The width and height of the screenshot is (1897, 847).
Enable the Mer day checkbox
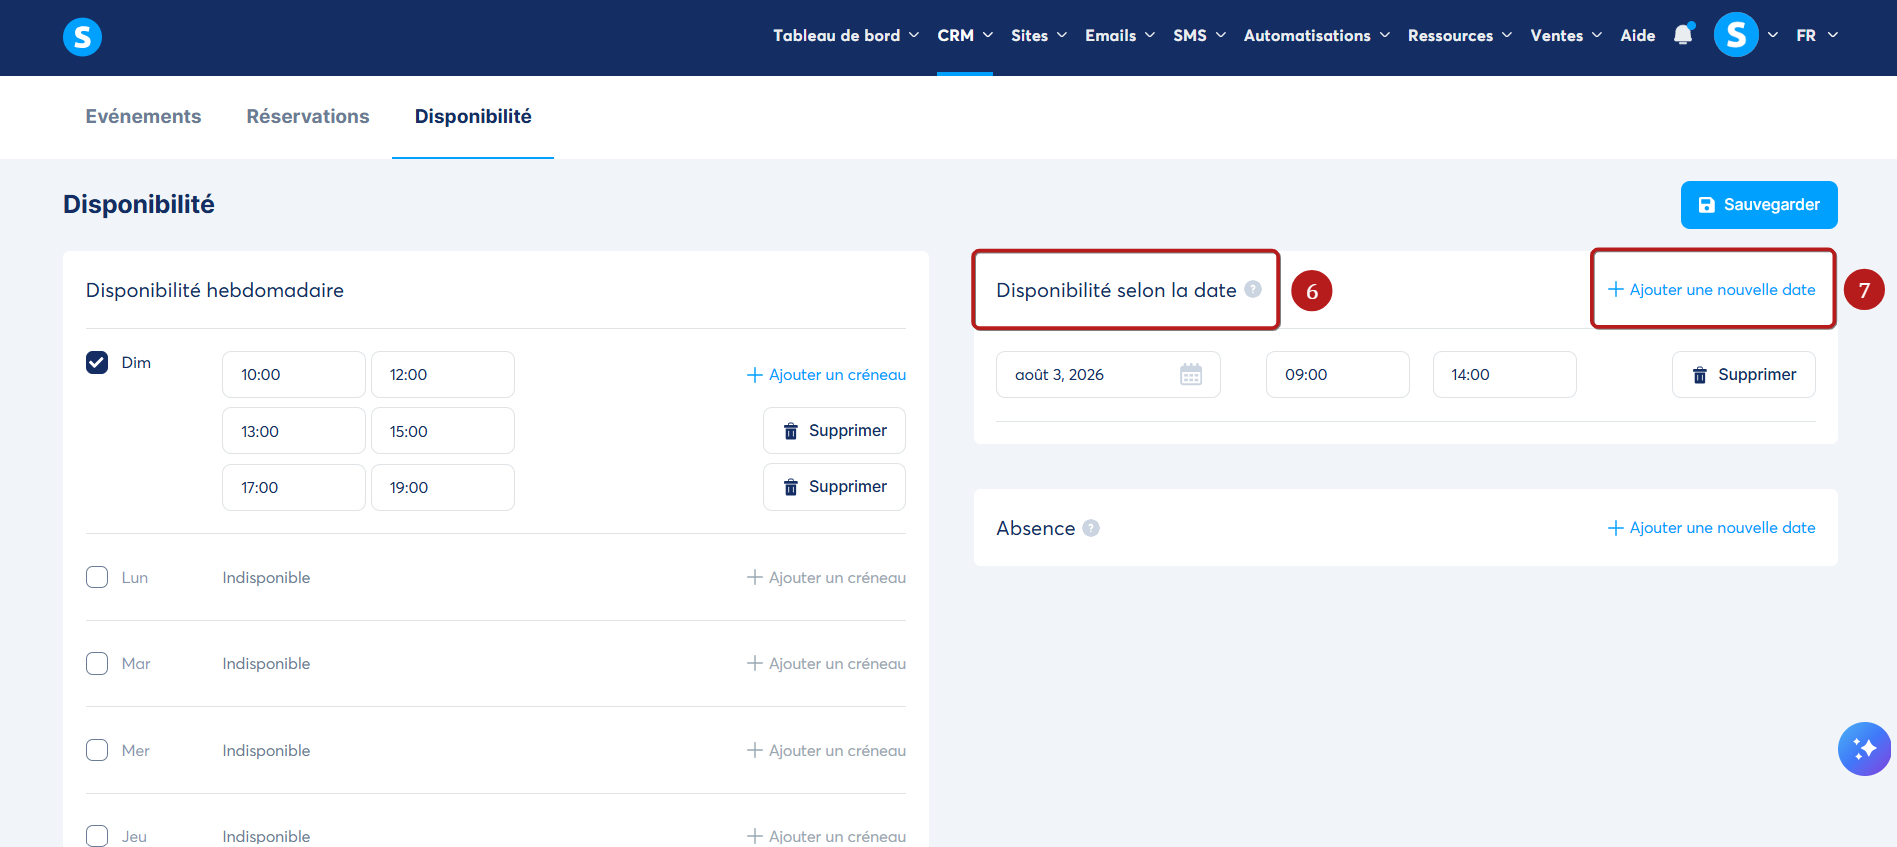coord(97,750)
